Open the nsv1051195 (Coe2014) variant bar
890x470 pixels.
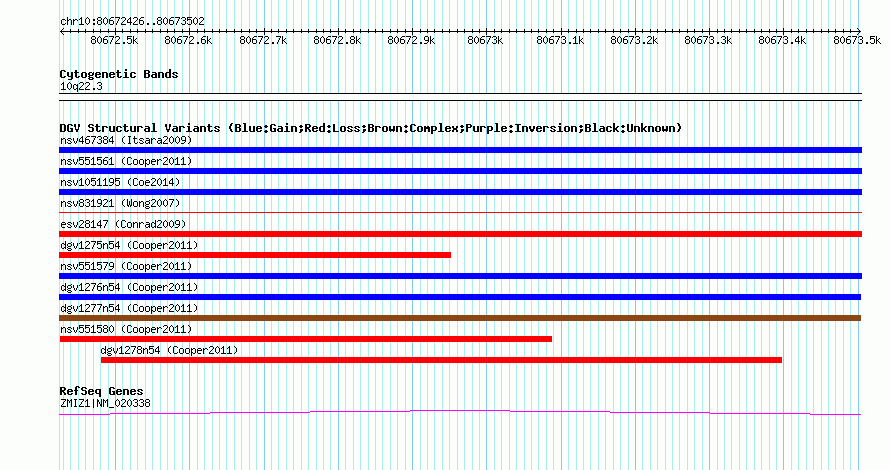coord(460,192)
